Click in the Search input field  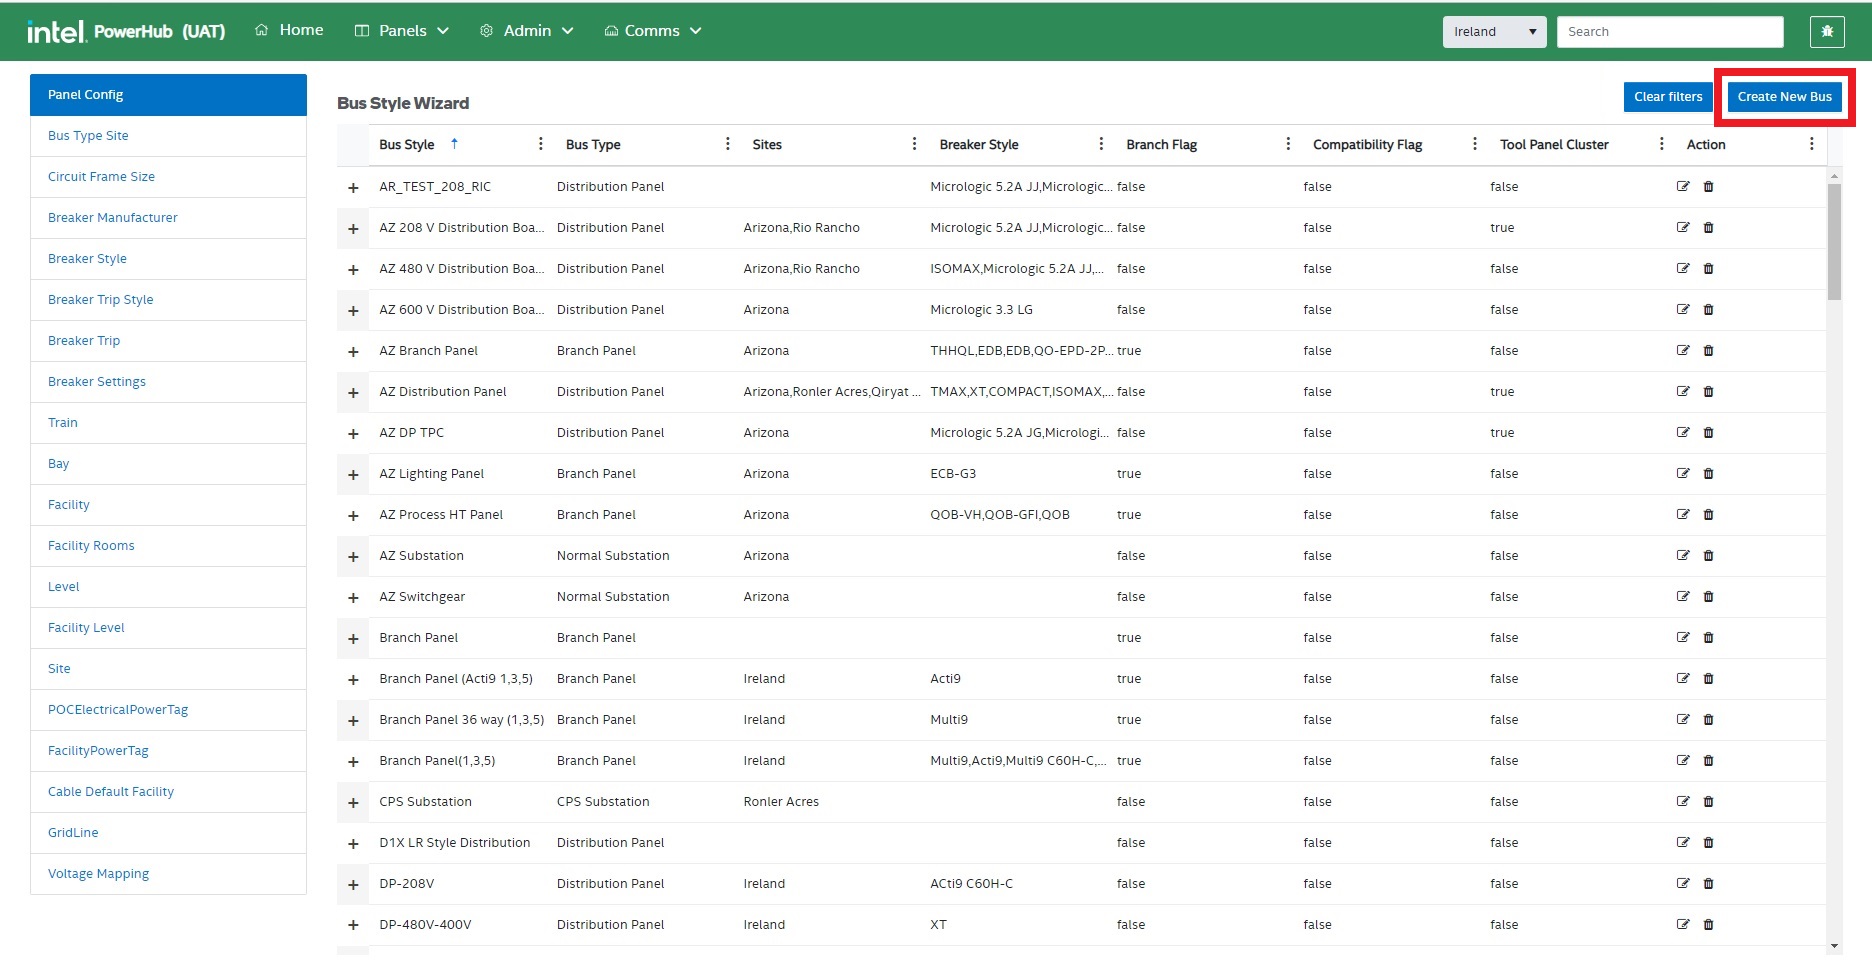1669,32
